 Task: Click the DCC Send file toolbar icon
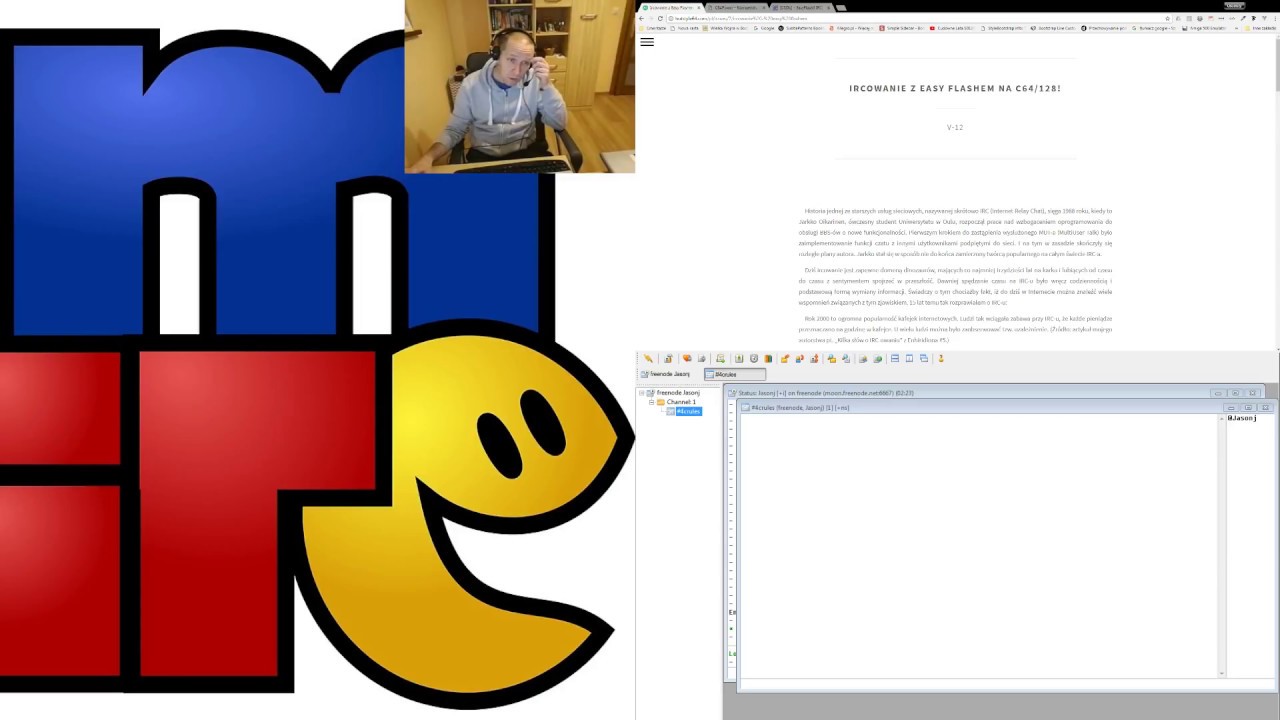[785, 358]
